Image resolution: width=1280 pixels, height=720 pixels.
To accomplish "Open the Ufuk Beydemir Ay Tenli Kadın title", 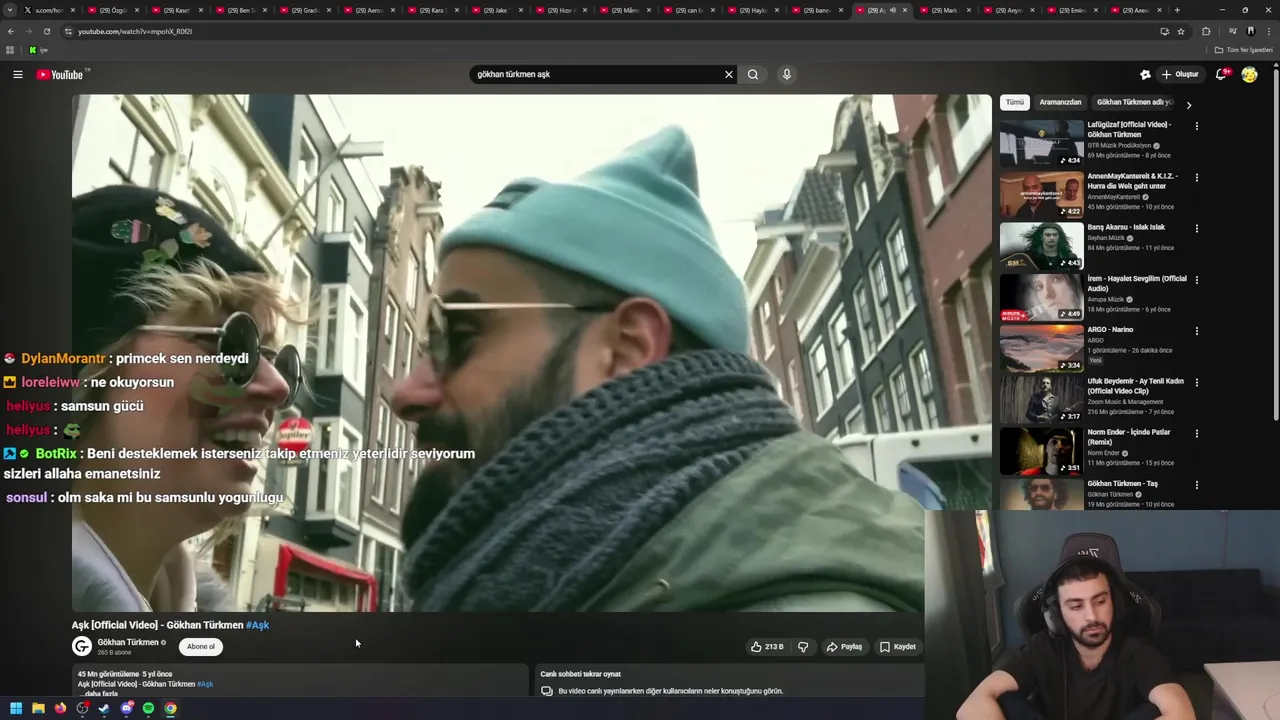I will coord(1136,386).
